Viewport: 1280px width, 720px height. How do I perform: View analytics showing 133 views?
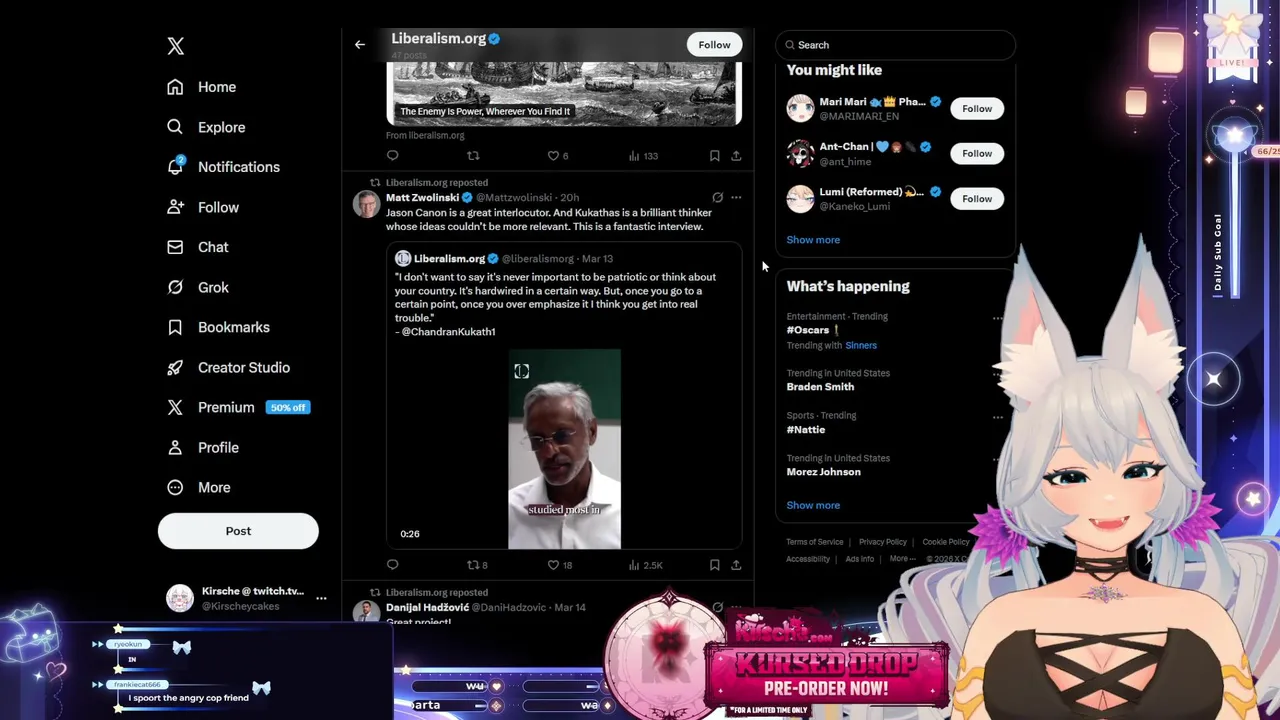(642, 156)
